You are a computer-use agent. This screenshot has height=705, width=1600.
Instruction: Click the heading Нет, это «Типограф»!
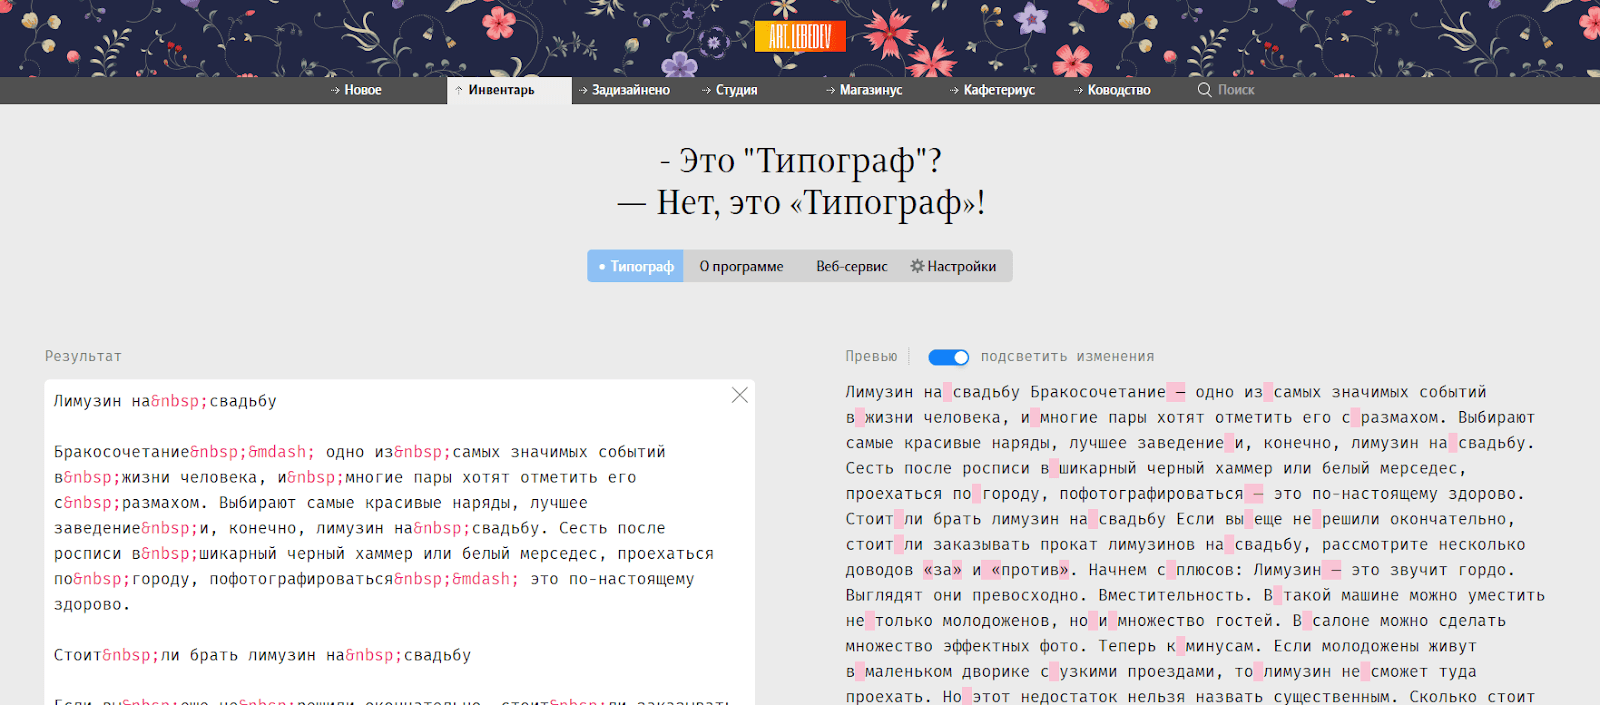pyautogui.click(x=801, y=202)
